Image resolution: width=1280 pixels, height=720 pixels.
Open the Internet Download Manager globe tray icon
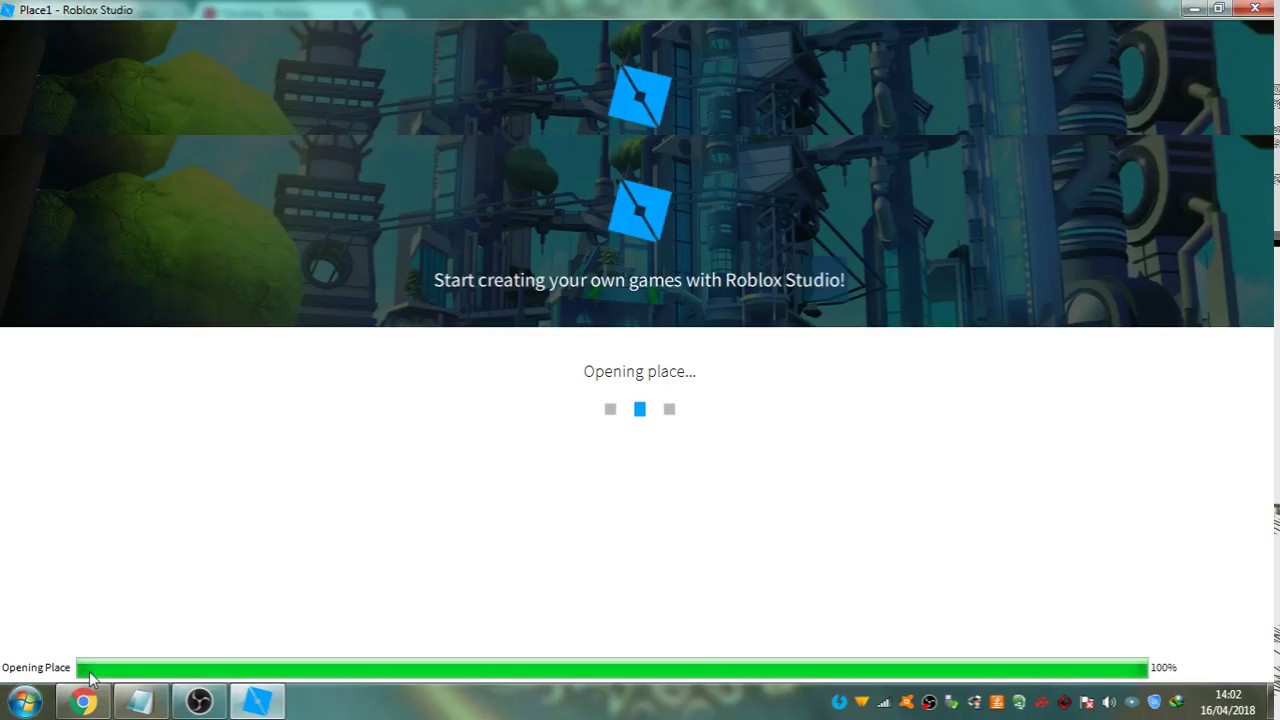[1176, 702]
